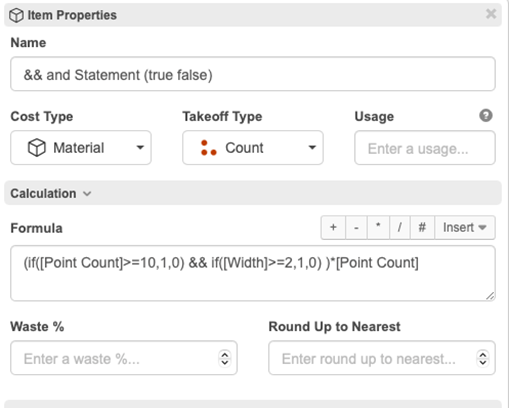Image resolution: width=509 pixels, height=408 pixels.
Task: Insert the slash divide operator
Action: (x=400, y=228)
